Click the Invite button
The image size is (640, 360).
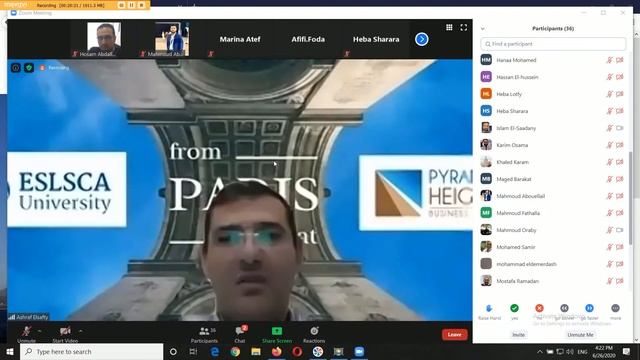(518, 335)
